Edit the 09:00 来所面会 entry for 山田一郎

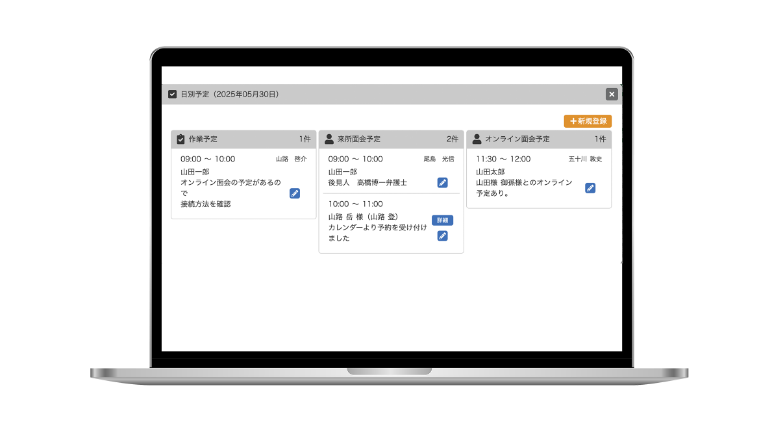(x=442, y=183)
